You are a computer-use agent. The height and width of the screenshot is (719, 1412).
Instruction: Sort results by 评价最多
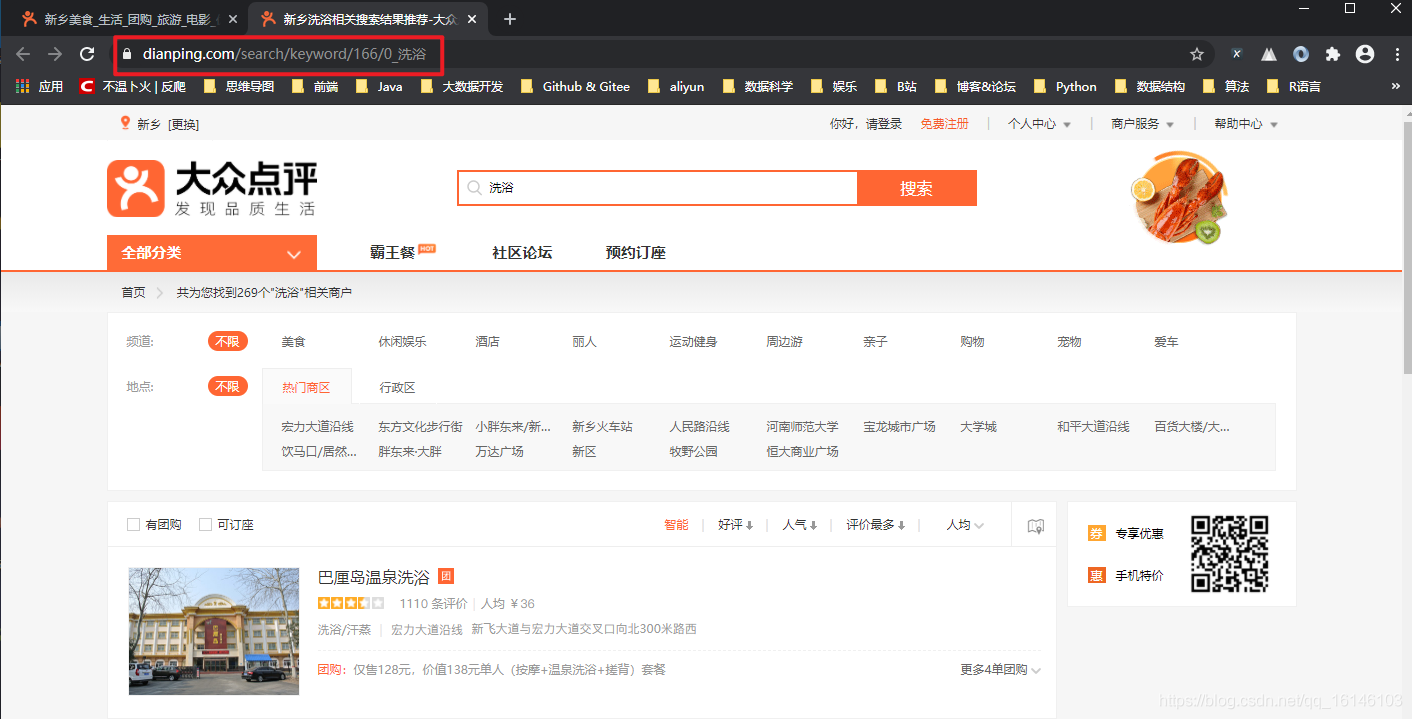876,525
